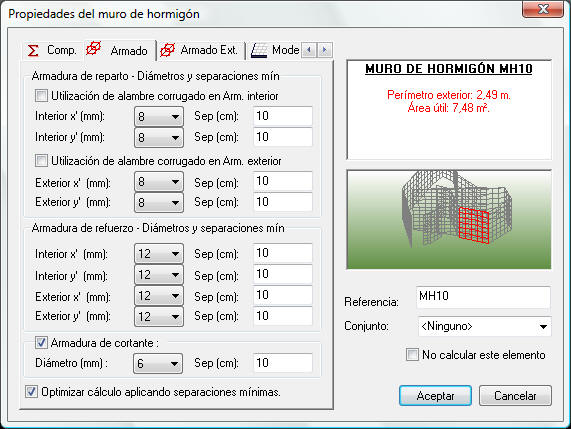Viewport: 571px width, 429px height.
Task: Click the red rebar icon on Armado tab
Action: [x=93, y=48]
